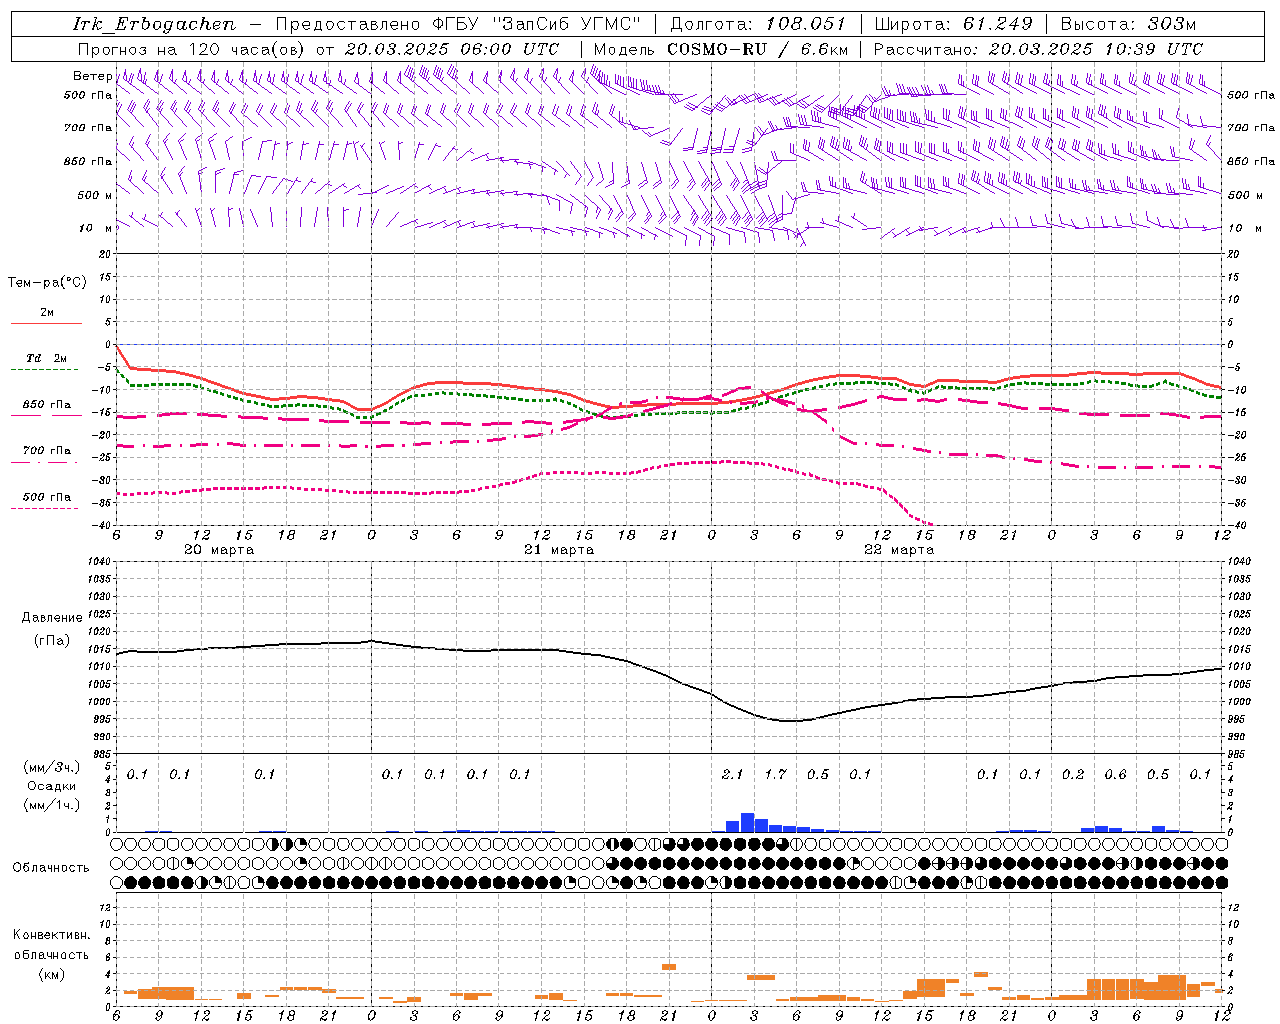Click the 'Конвективн.' convective cloud label
1280x1024 pixels.
coord(51,935)
